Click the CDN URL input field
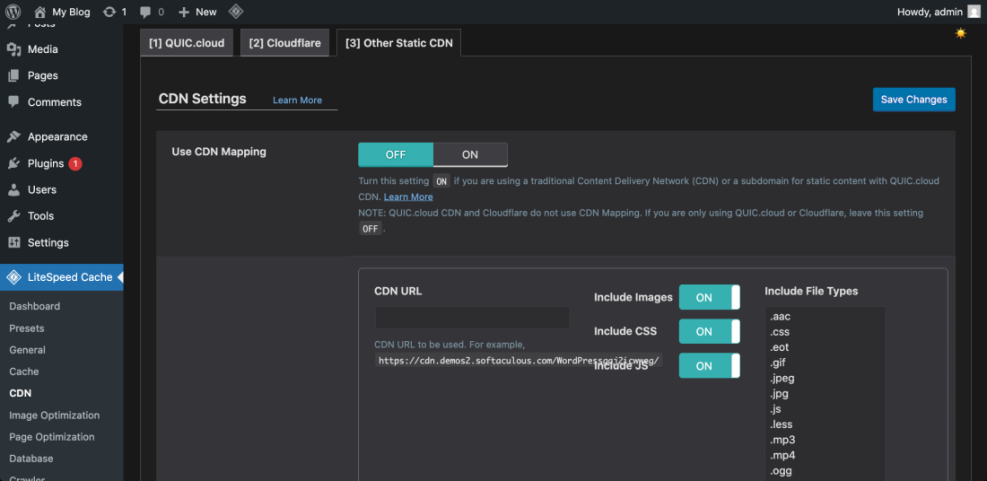The image size is (987, 481). tap(472, 317)
